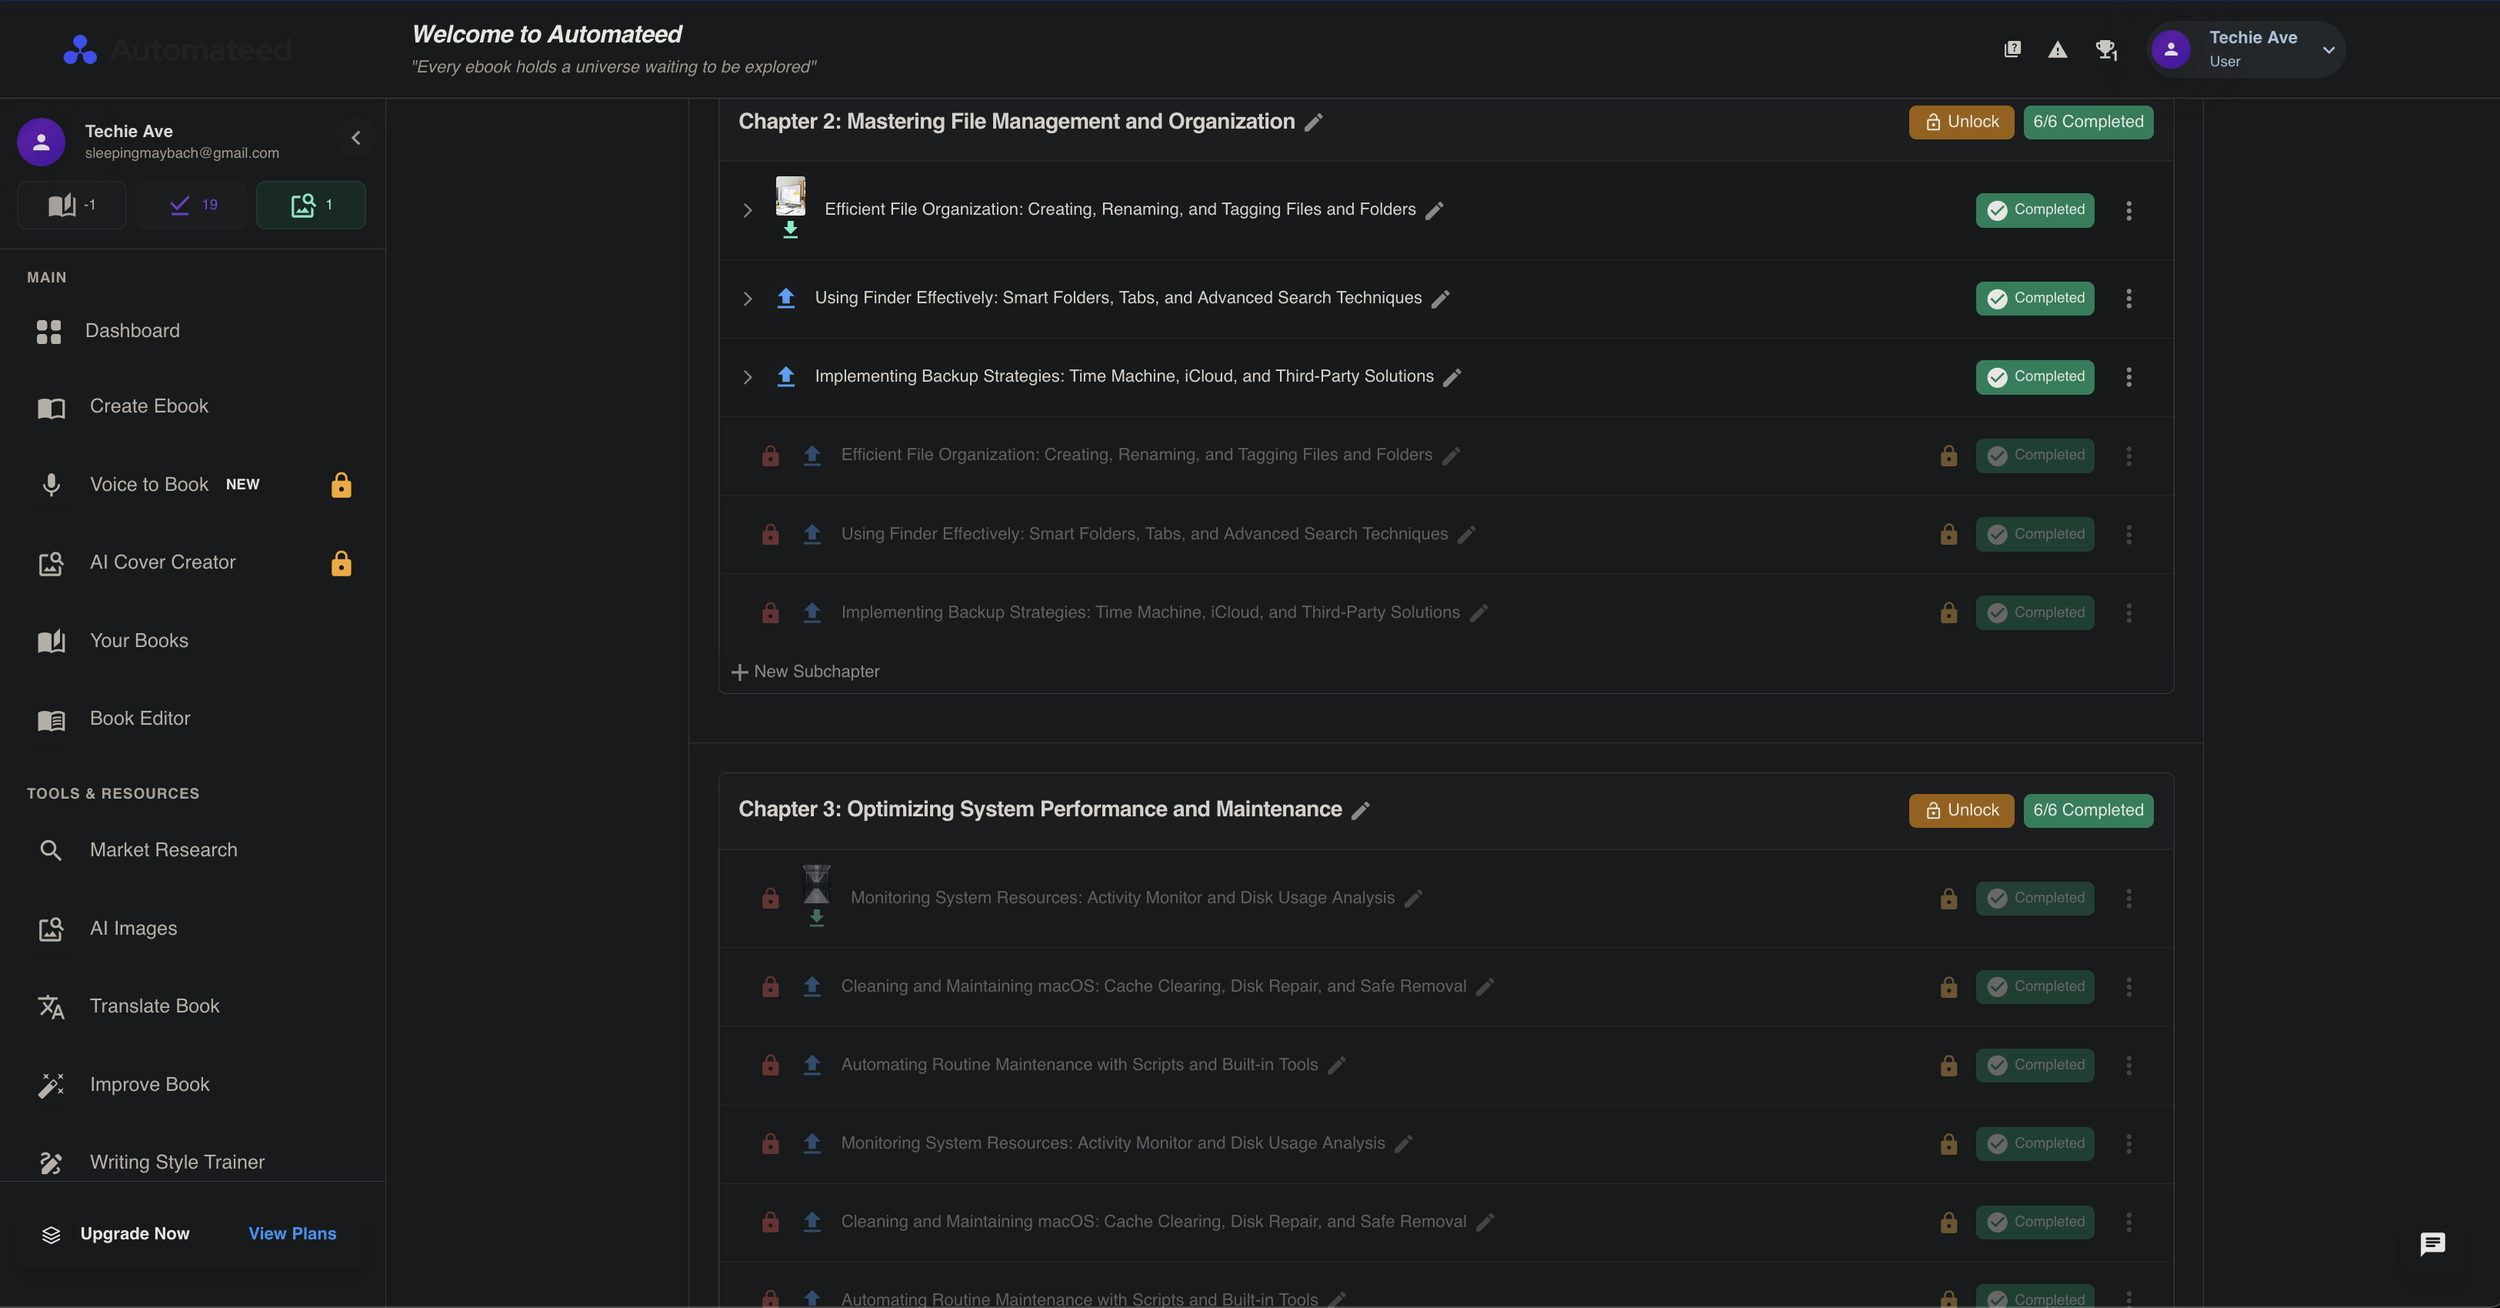Expand the Implementing Backup Strategies subchapter

pos(746,377)
